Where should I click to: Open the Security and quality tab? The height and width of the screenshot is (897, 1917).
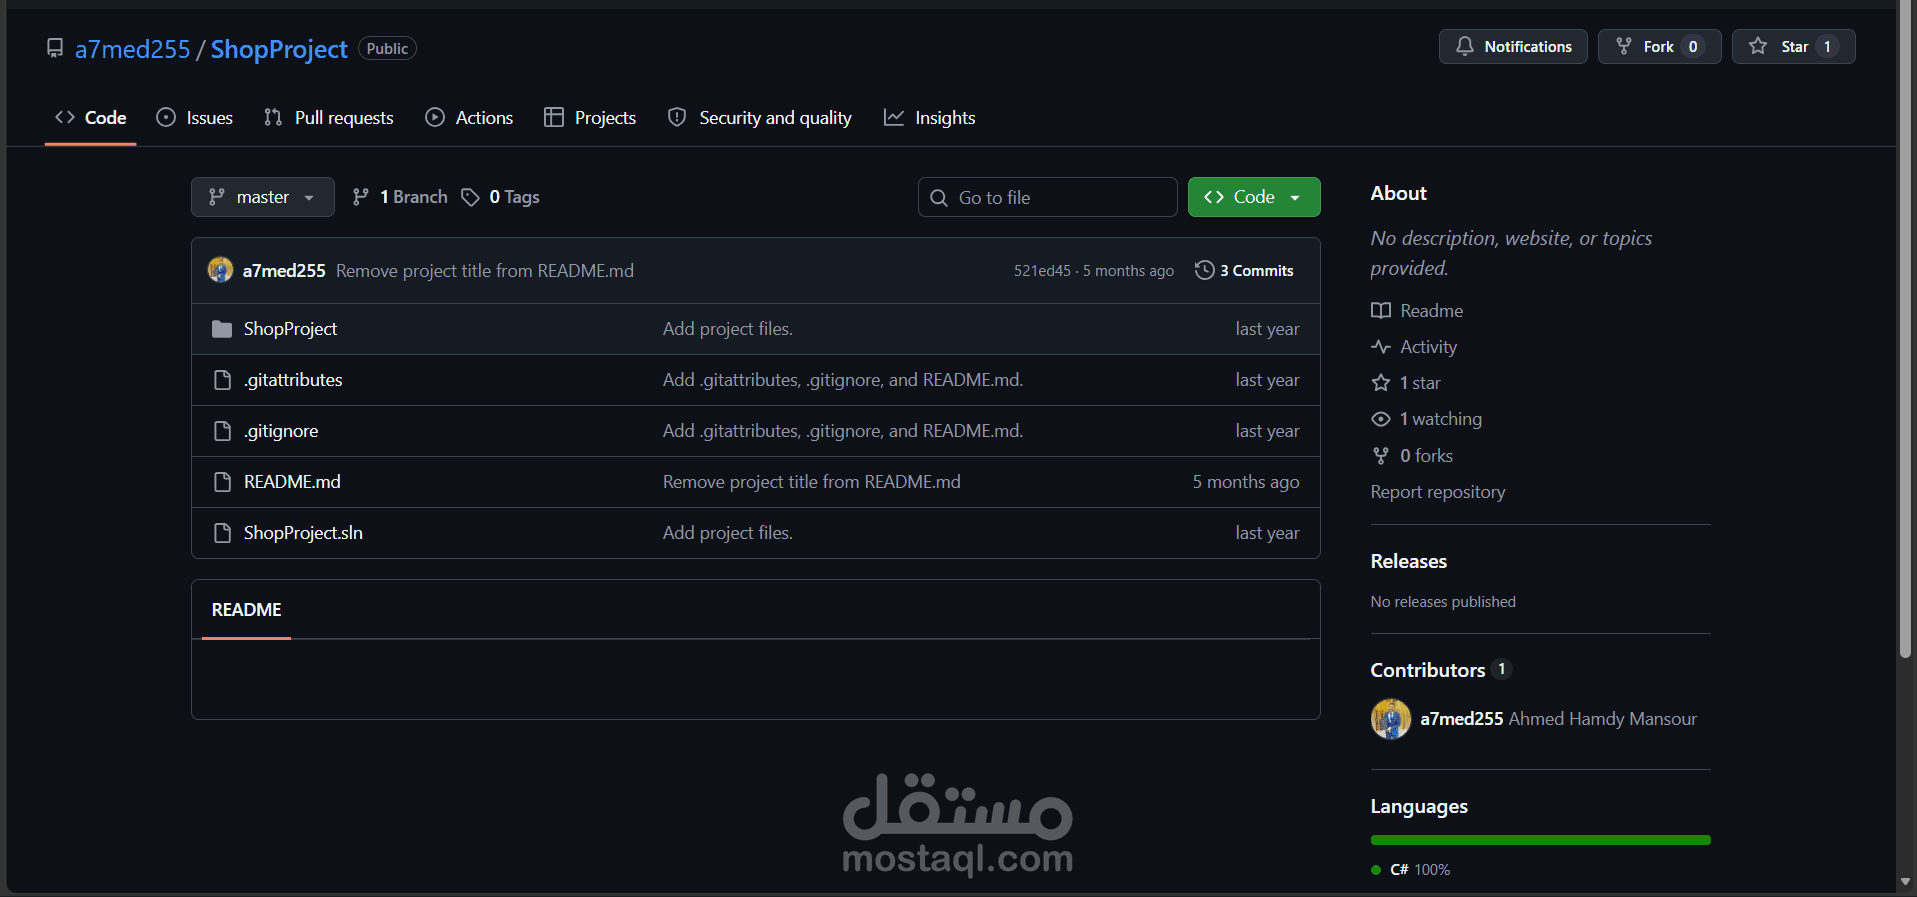760,117
